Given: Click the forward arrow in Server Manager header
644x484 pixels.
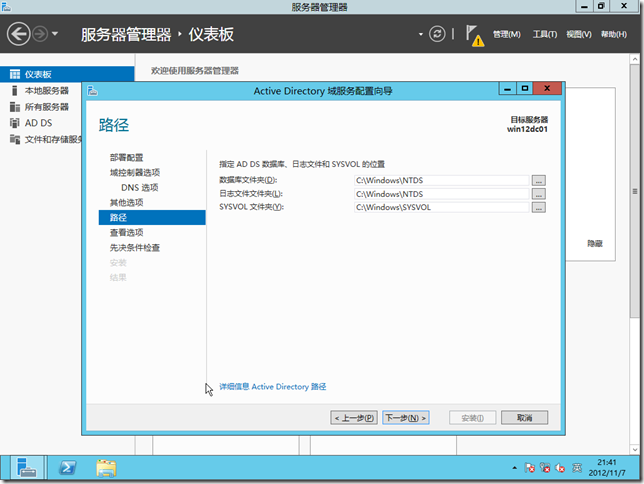Looking at the screenshot, I should click(40, 34).
